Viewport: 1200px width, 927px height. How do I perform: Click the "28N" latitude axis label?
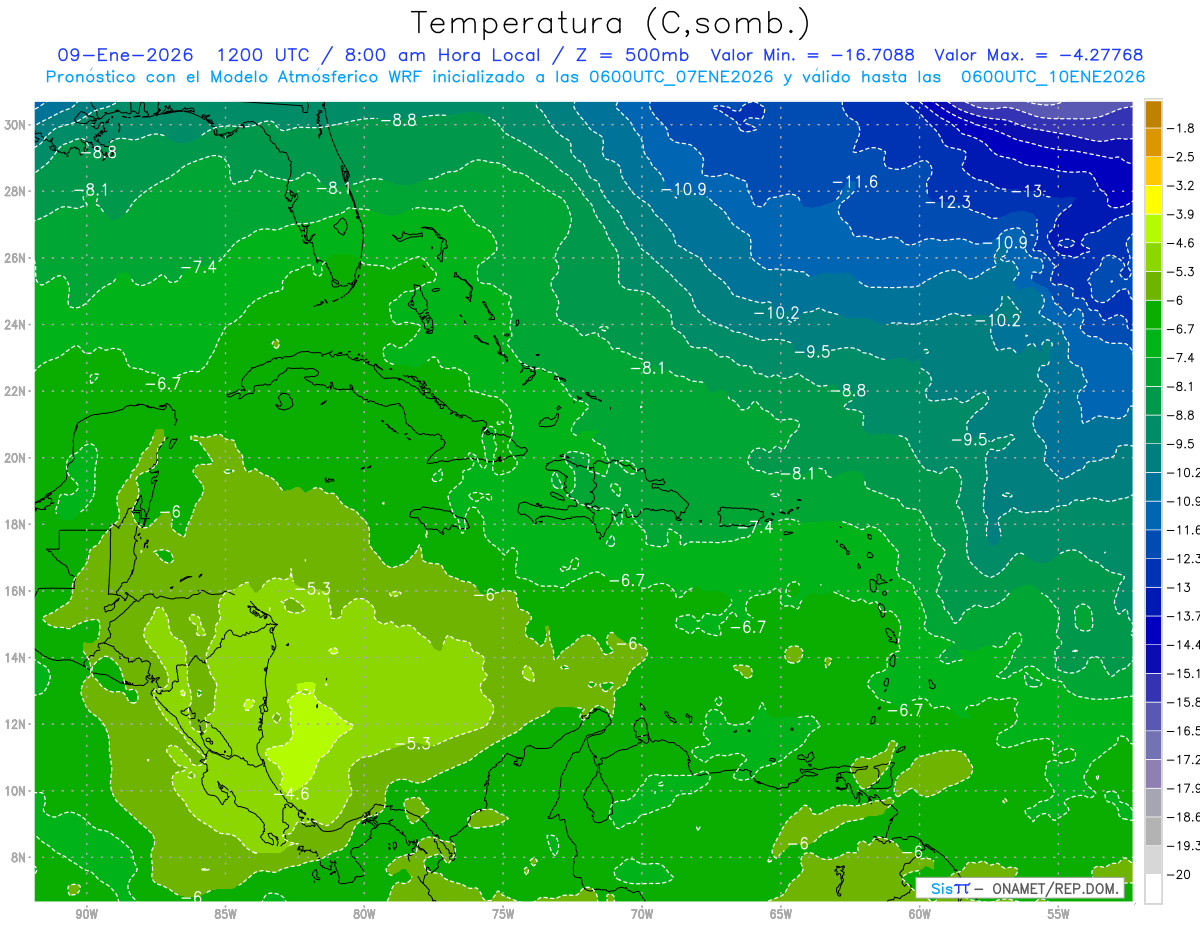pyautogui.click(x=15, y=191)
